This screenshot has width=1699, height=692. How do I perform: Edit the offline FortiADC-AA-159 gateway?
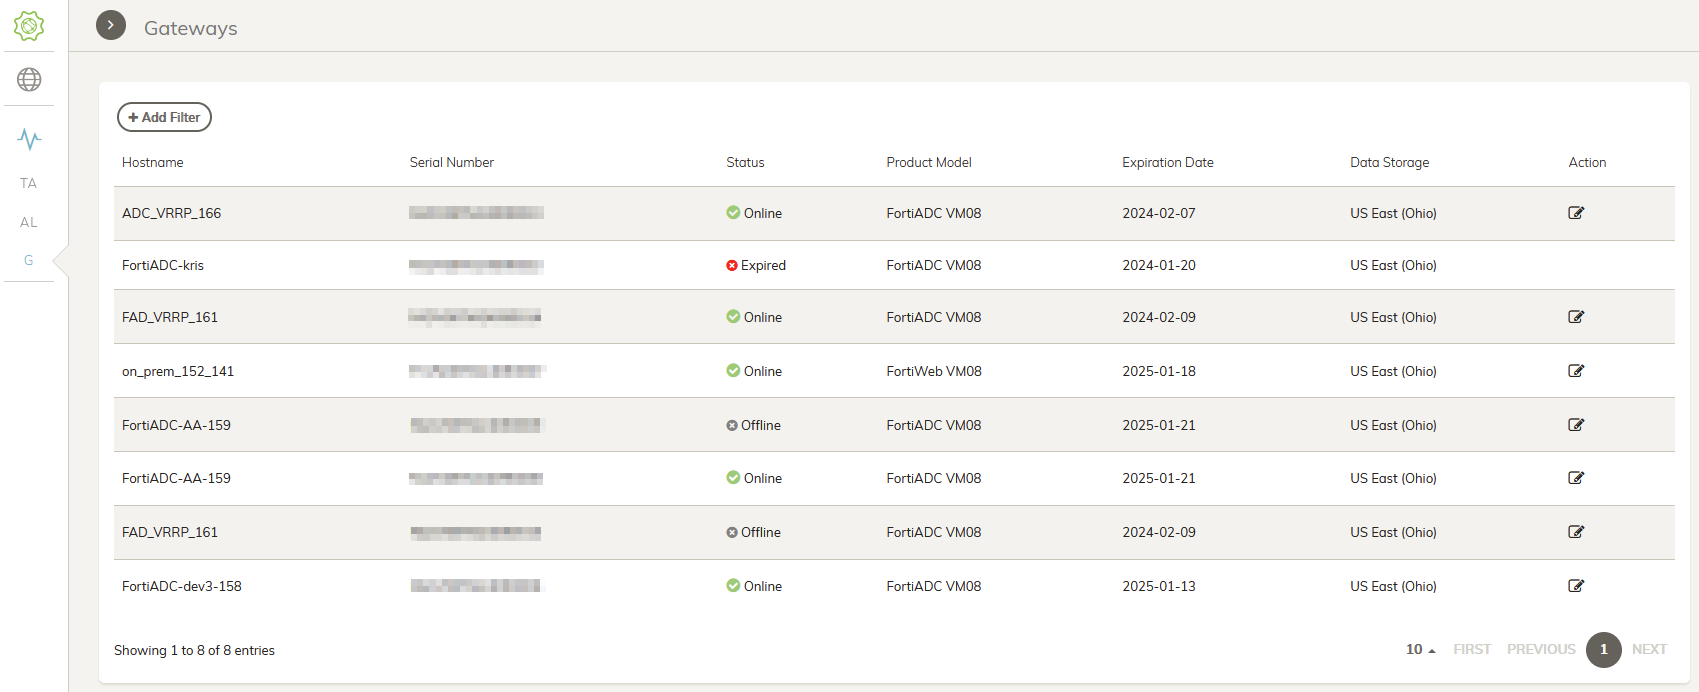1576,425
